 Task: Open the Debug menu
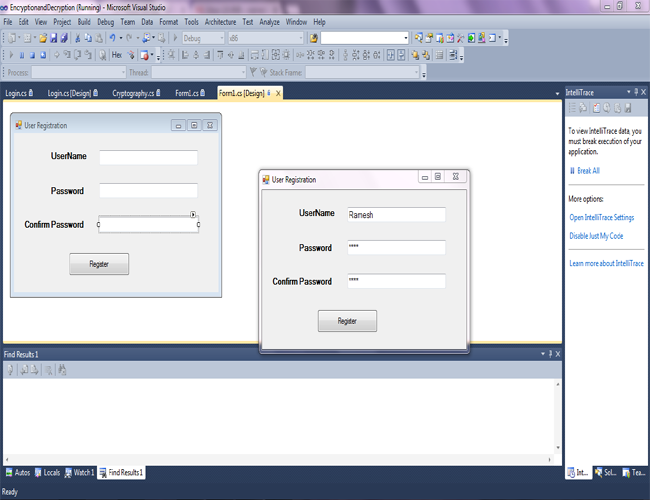pyautogui.click(x=105, y=22)
